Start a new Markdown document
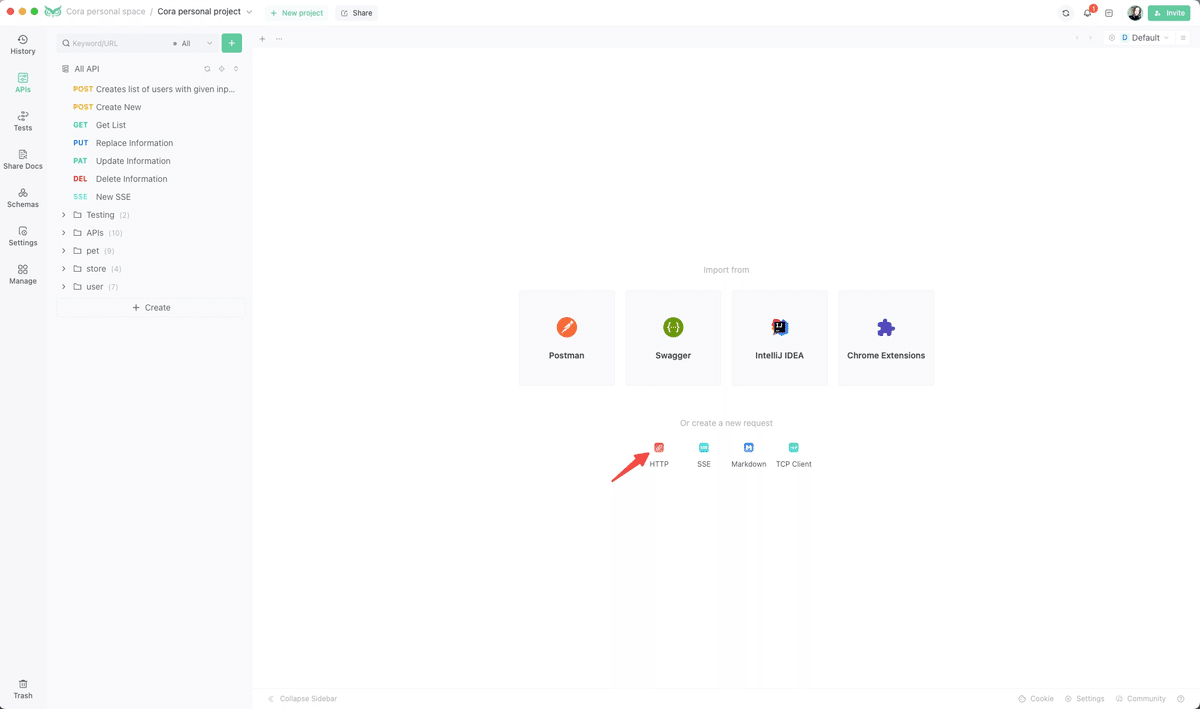1200x709 pixels. (748, 454)
